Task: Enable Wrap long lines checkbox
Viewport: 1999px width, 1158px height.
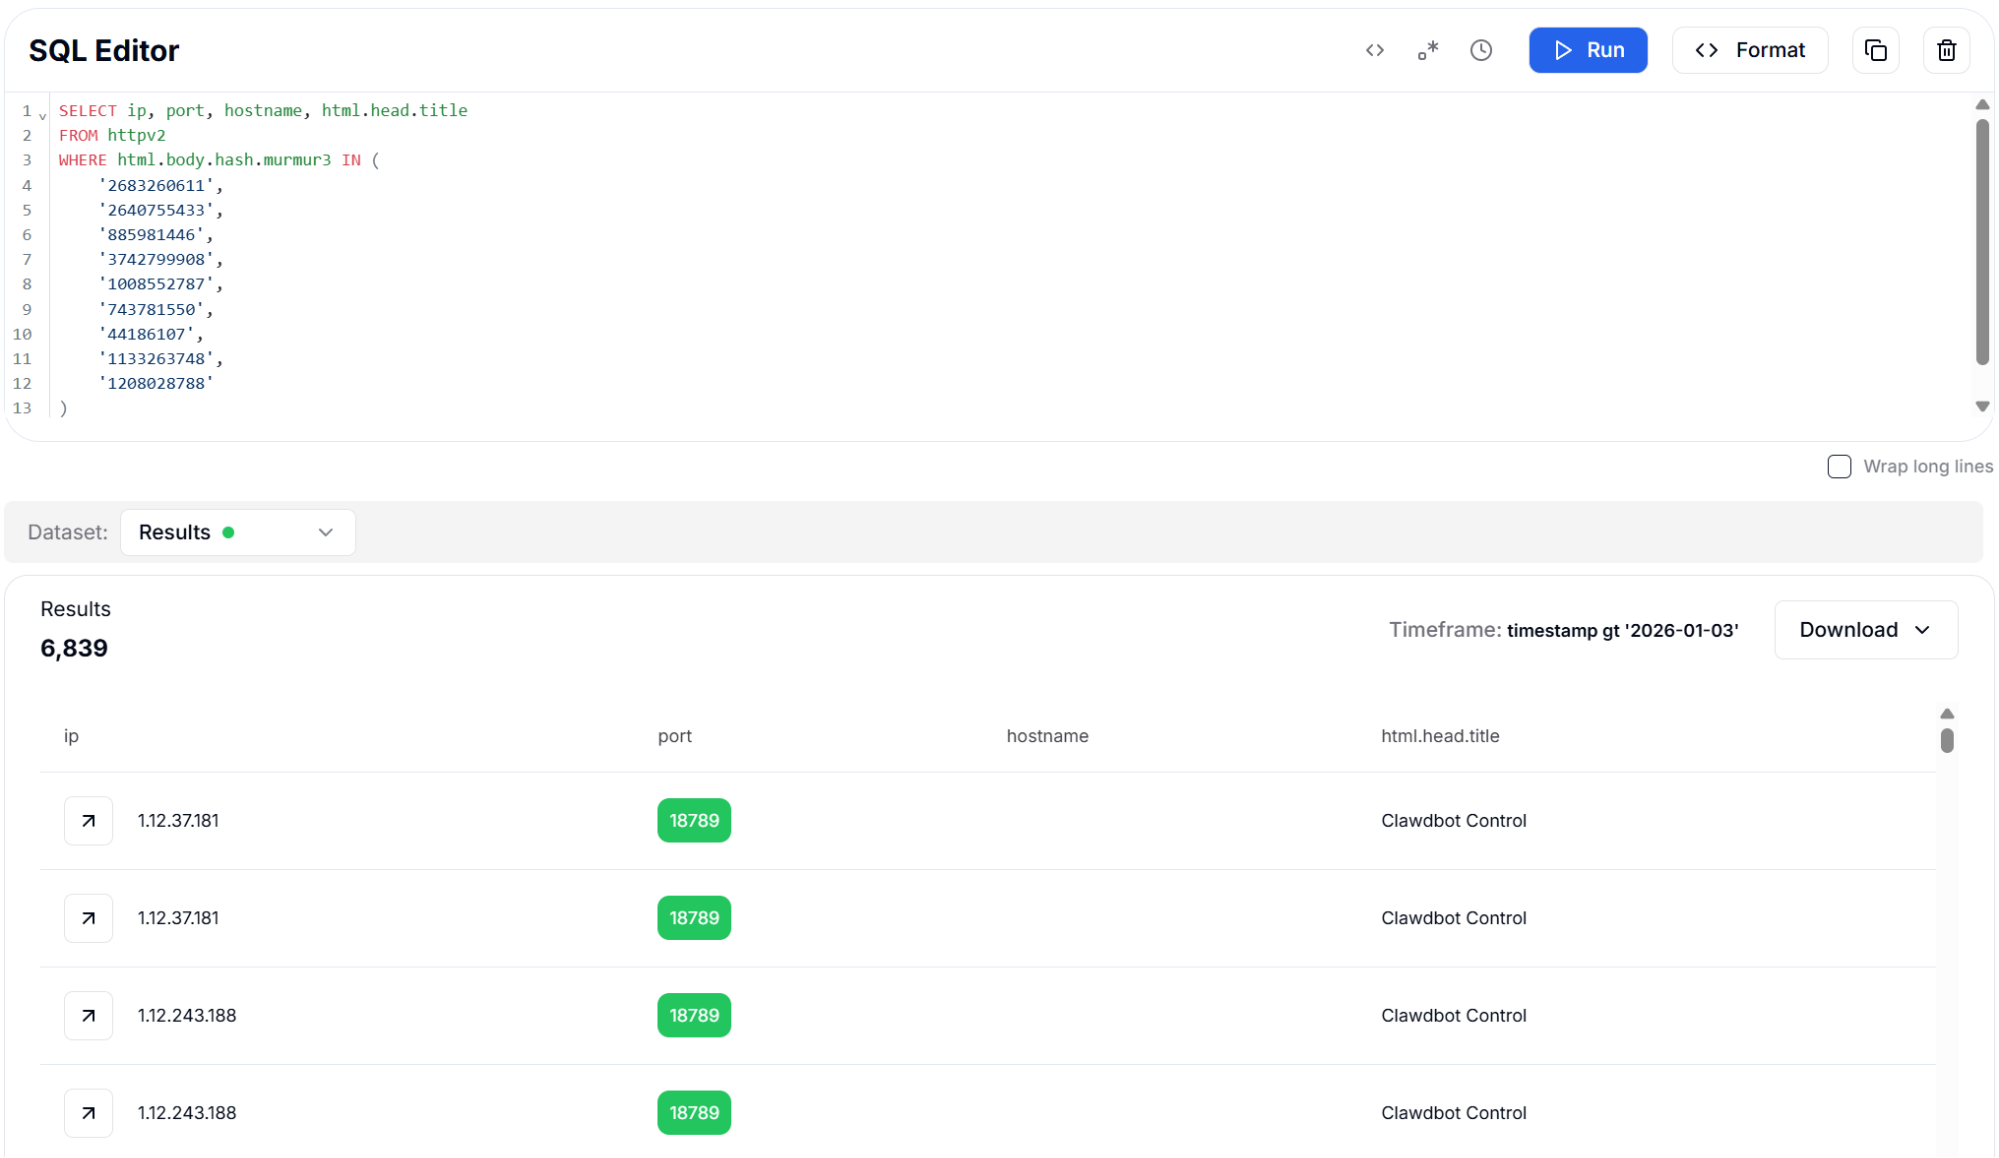Action: tap(1838, 467)
